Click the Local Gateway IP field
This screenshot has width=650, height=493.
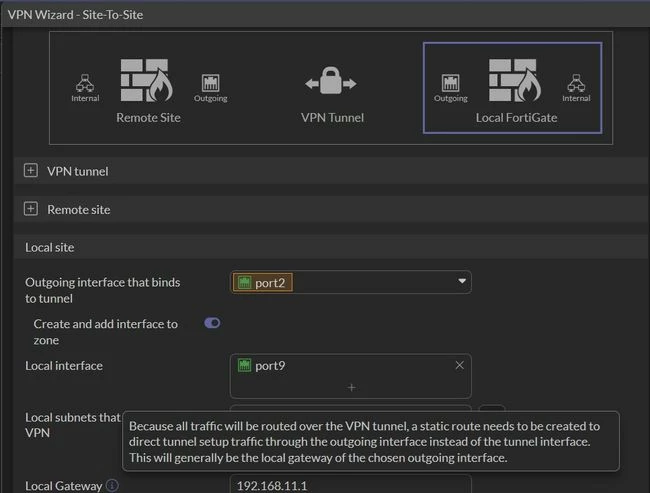[x=350, y=484]
